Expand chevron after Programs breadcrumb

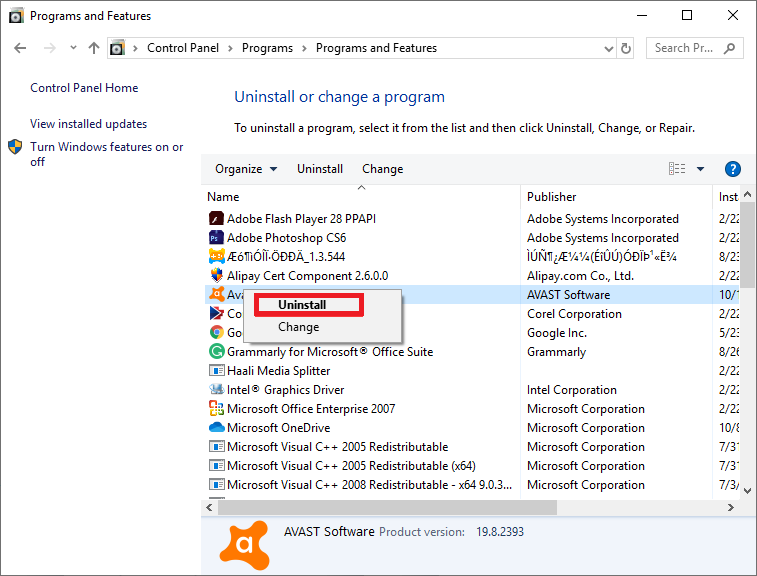pos(304,48)
